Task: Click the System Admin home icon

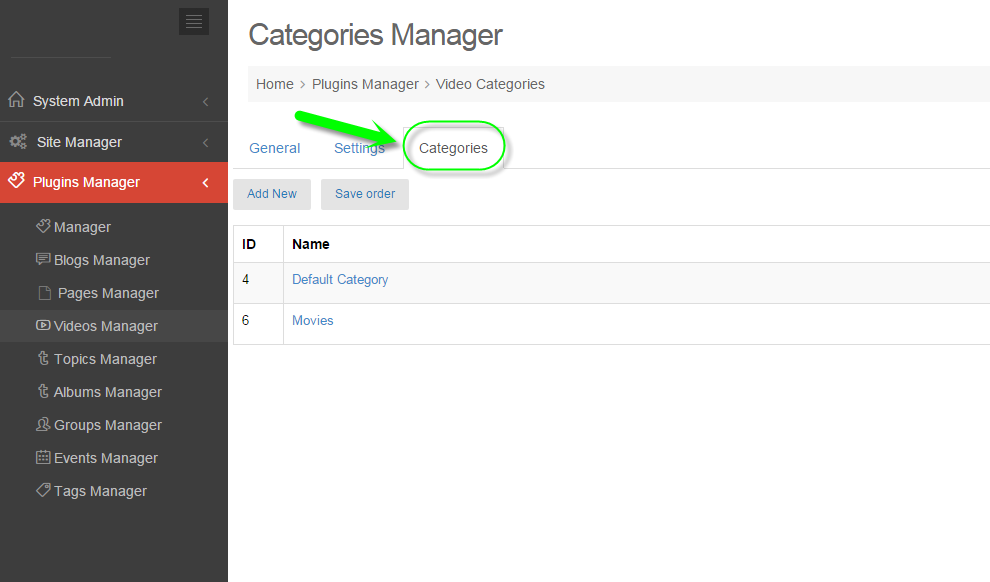Action: pyautogui.click(x=16, y=100)
